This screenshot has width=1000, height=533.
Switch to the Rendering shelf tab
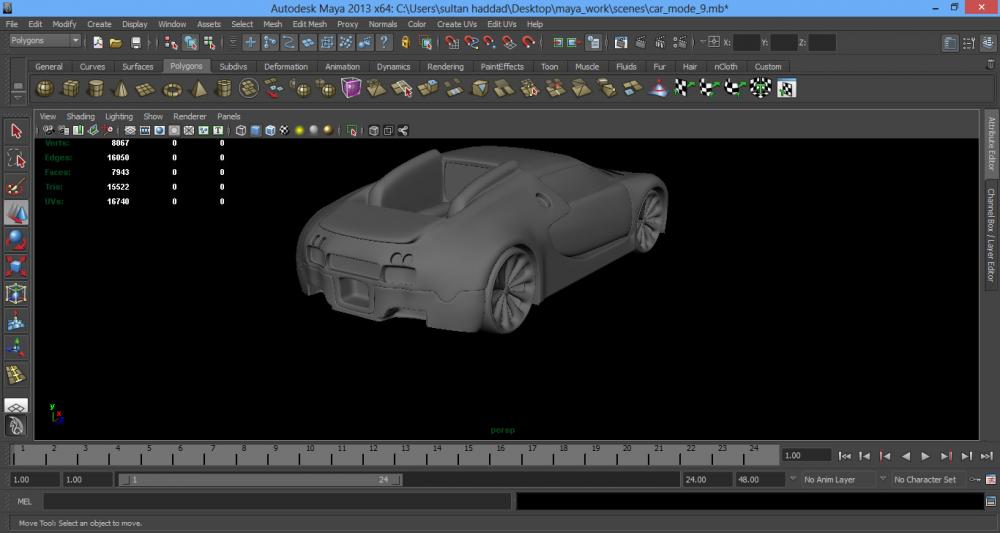[445, 67]
